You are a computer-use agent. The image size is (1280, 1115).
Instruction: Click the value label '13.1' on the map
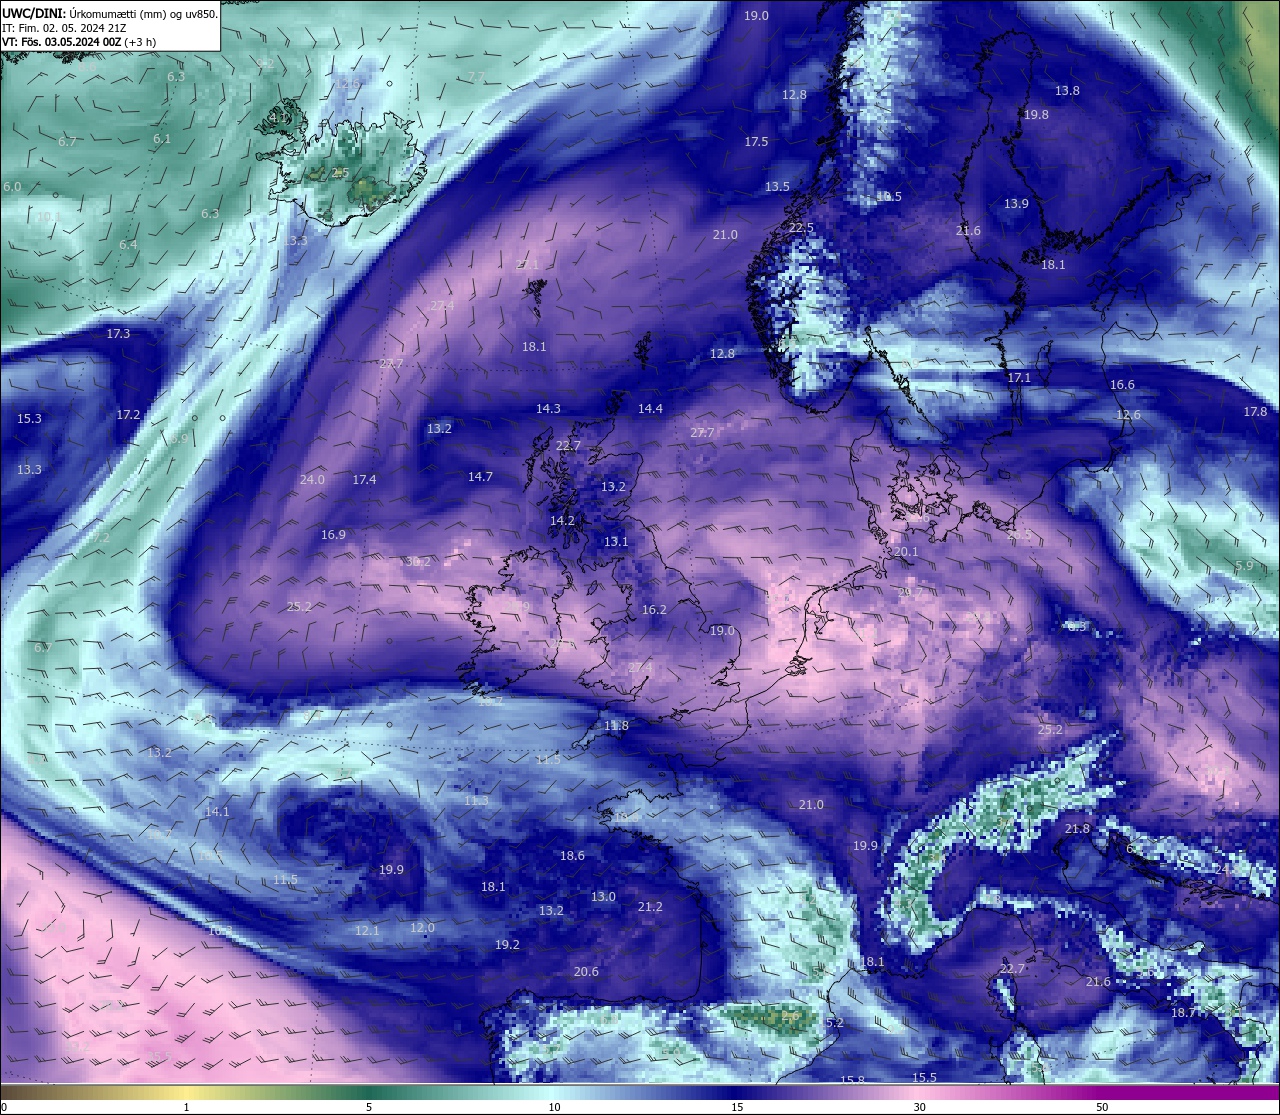point(616,542)
